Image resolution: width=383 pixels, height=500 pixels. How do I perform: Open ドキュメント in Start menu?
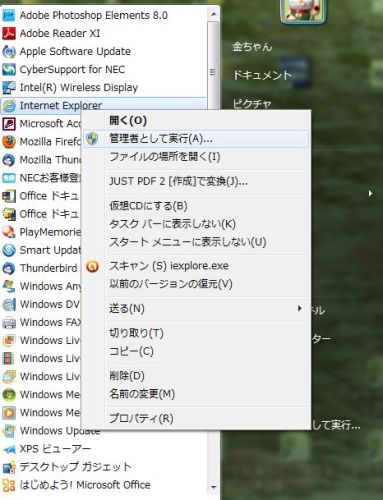coord(262,75)
